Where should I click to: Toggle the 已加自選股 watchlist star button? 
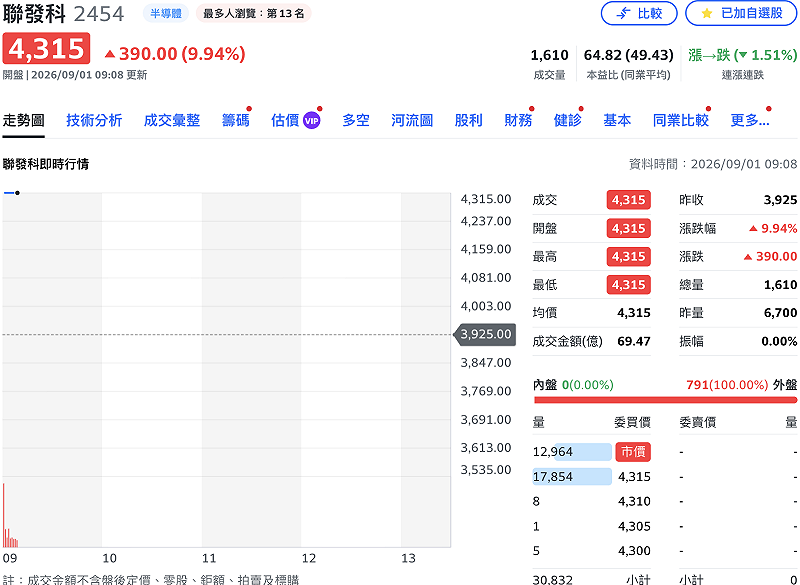pos(742,13)
